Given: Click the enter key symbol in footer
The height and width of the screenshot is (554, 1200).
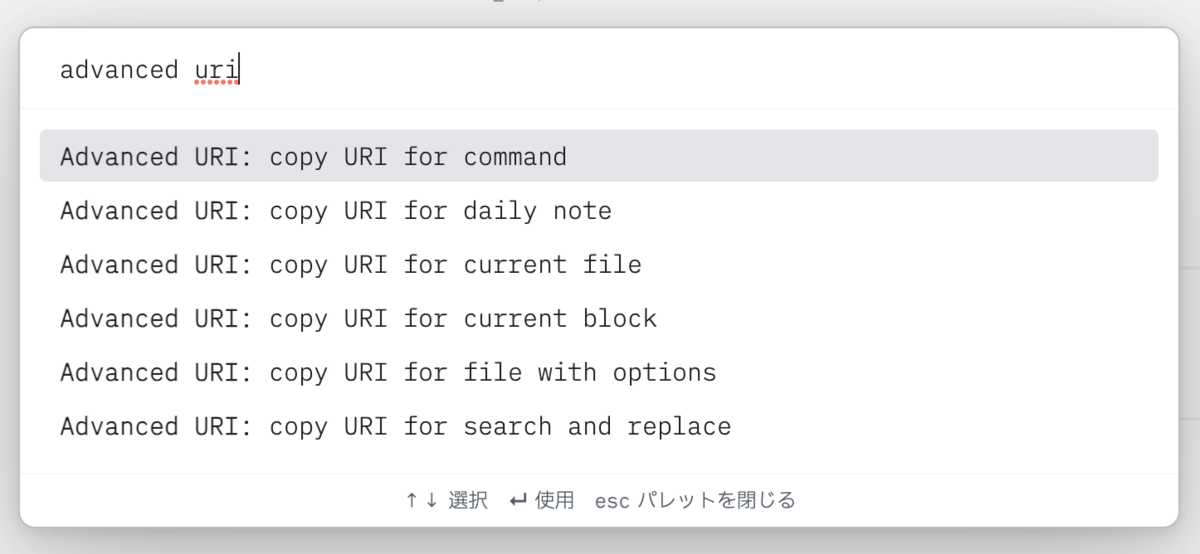Looking at the screenshot, I should pyautogui.click(x=518, y=500).
